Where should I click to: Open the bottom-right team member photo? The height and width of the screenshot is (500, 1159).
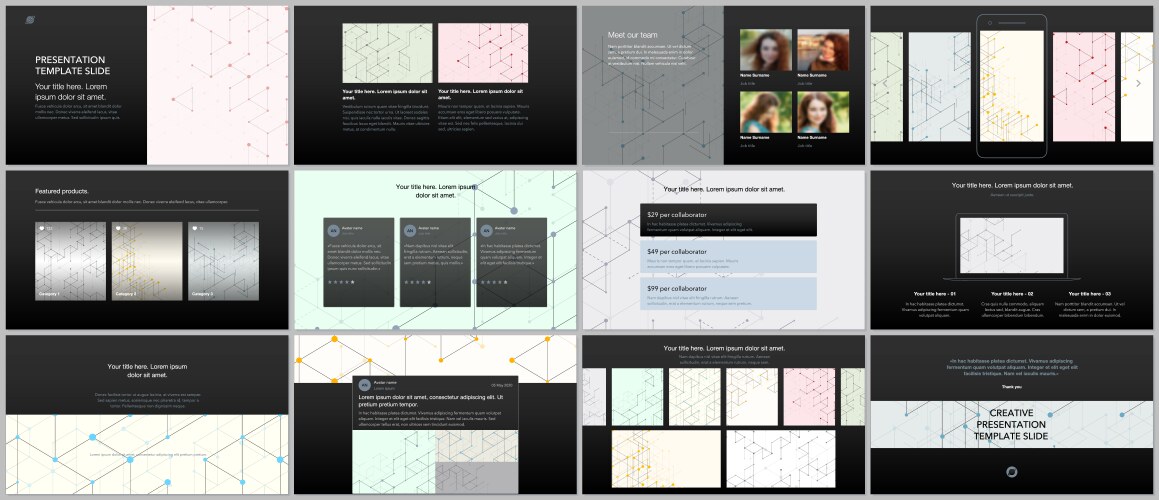[822, 111]
